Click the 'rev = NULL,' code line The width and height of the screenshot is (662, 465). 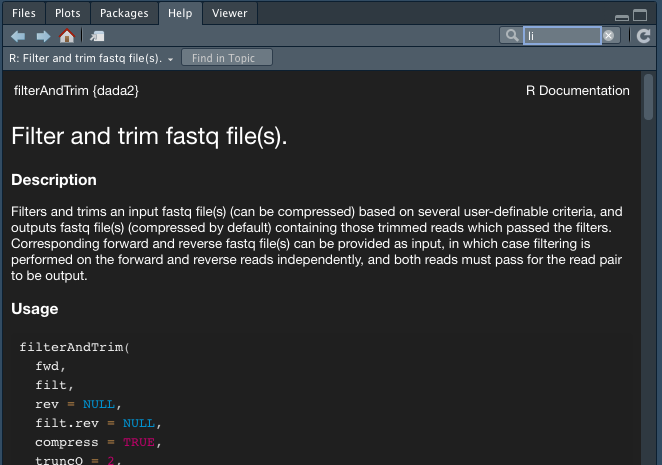(x=79, y=404)
